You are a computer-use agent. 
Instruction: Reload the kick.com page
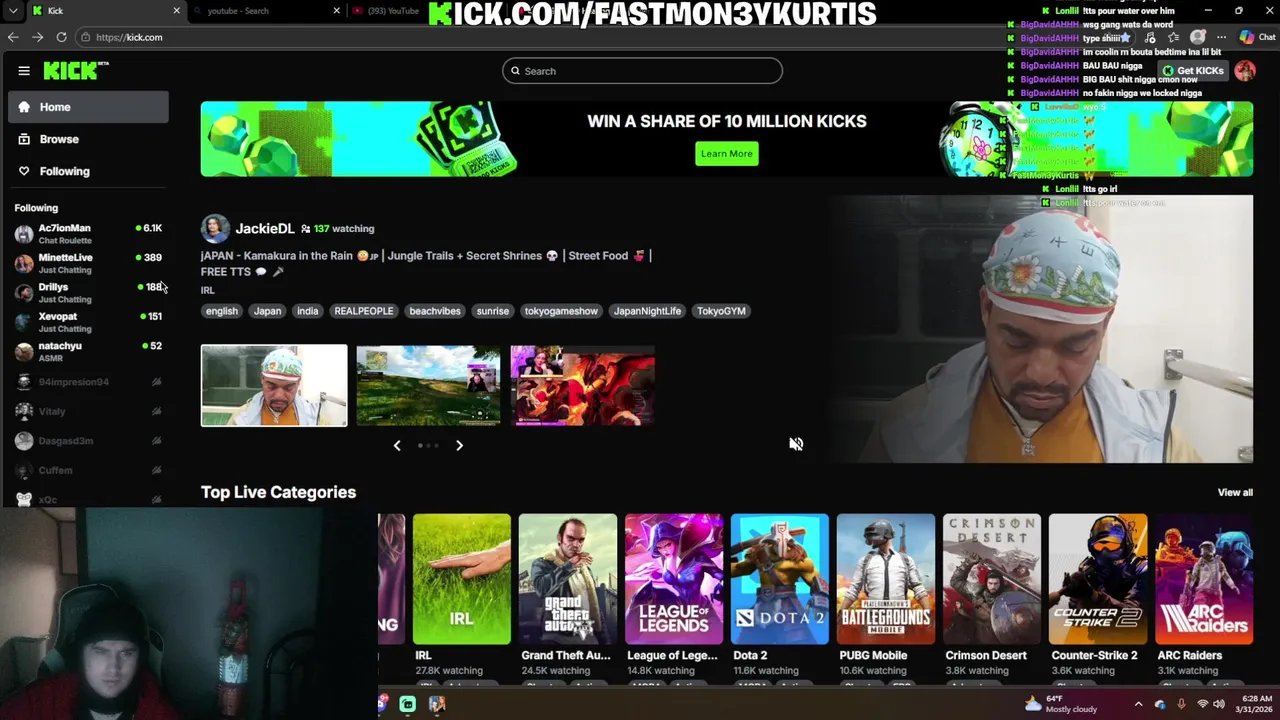(x=61, y=37)
